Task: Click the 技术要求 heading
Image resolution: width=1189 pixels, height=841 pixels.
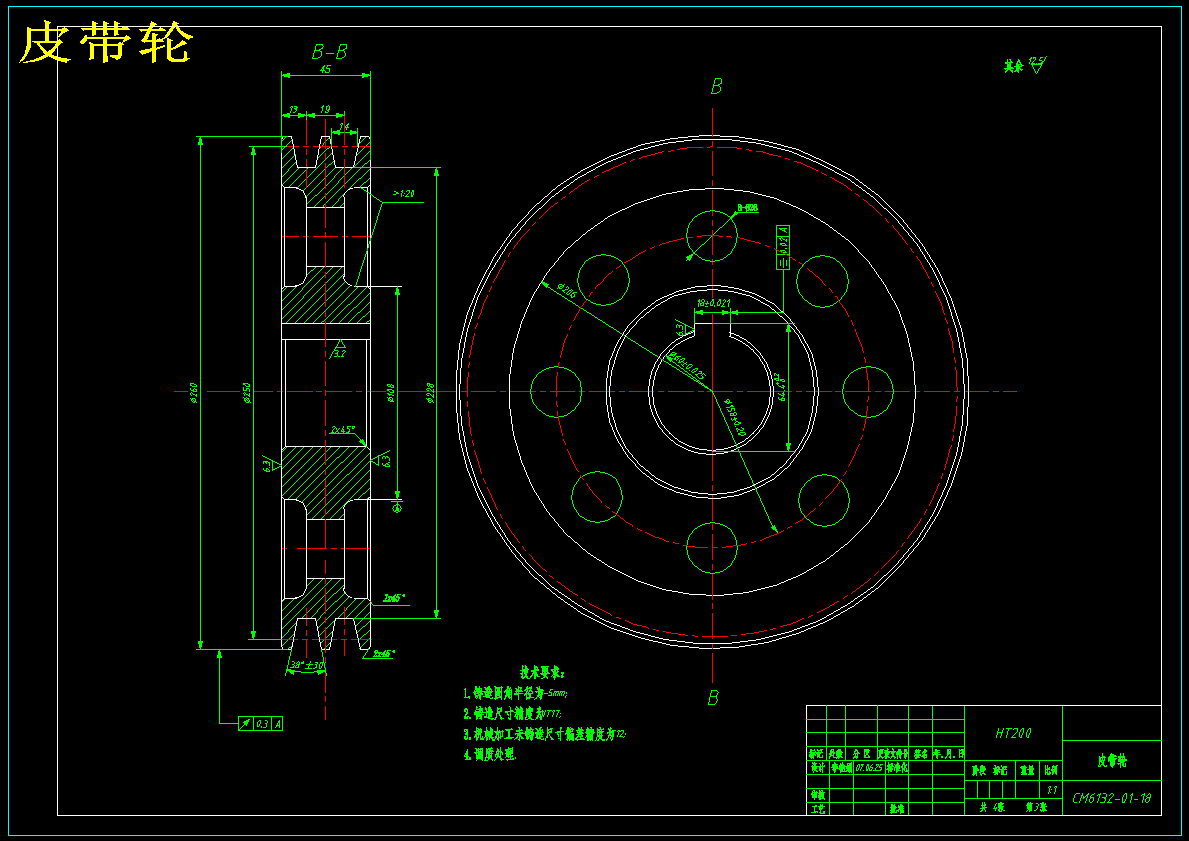Action: 541,672
